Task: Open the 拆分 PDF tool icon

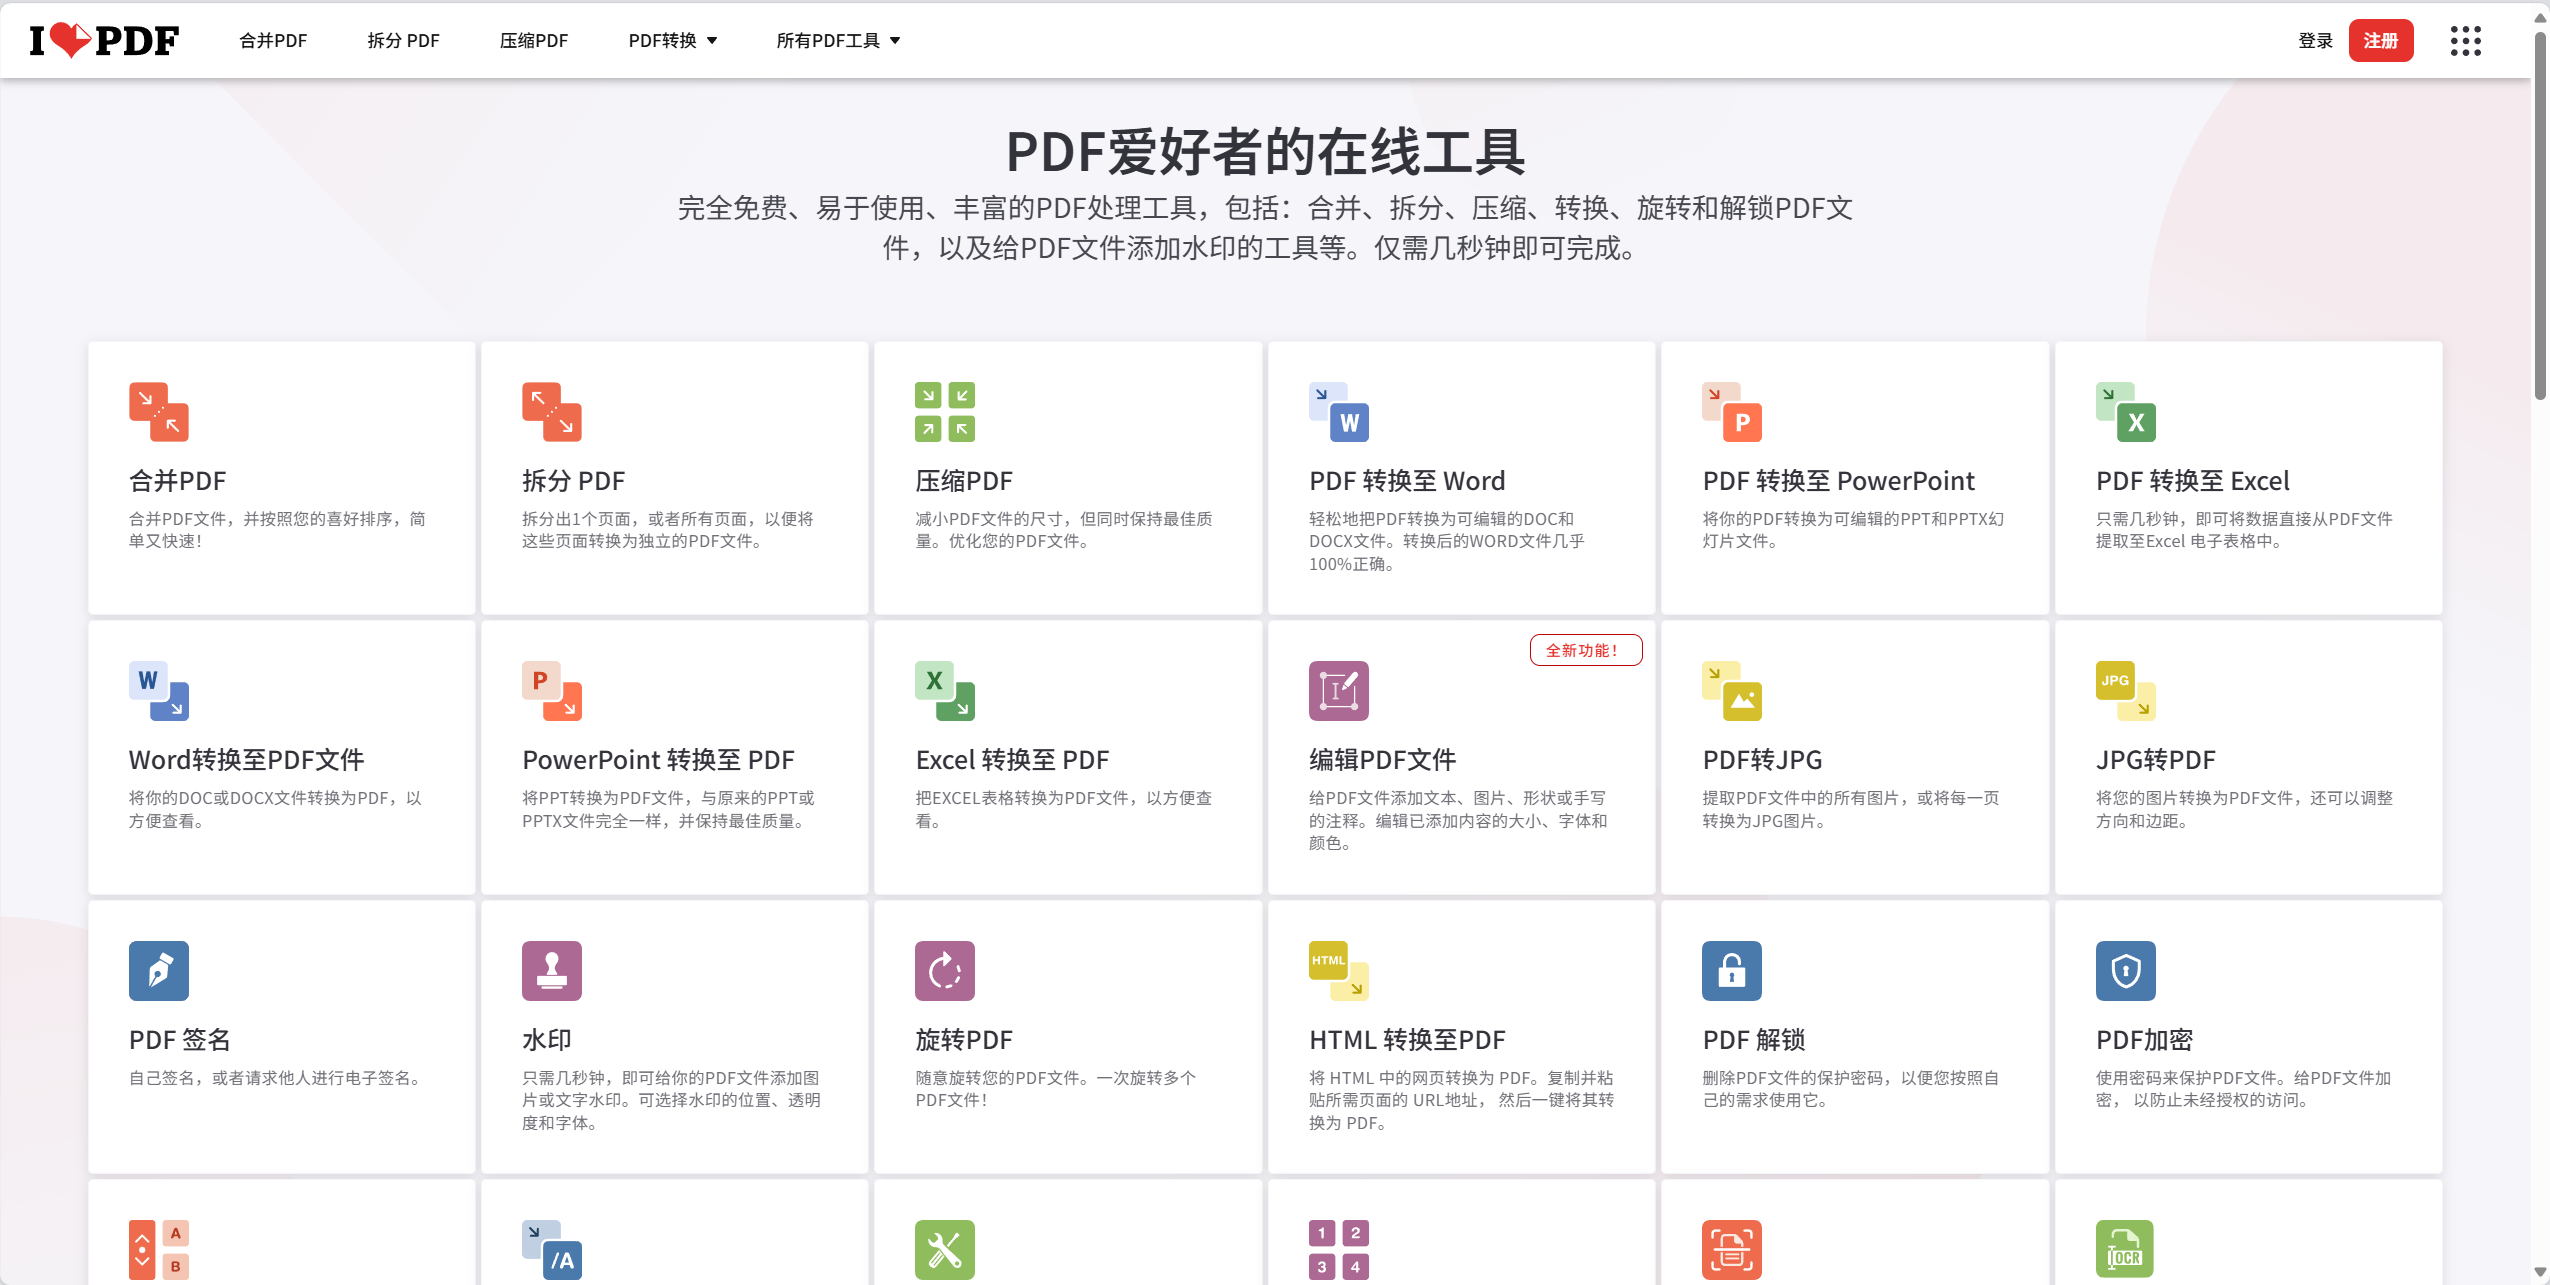Action: click(552, 411)
